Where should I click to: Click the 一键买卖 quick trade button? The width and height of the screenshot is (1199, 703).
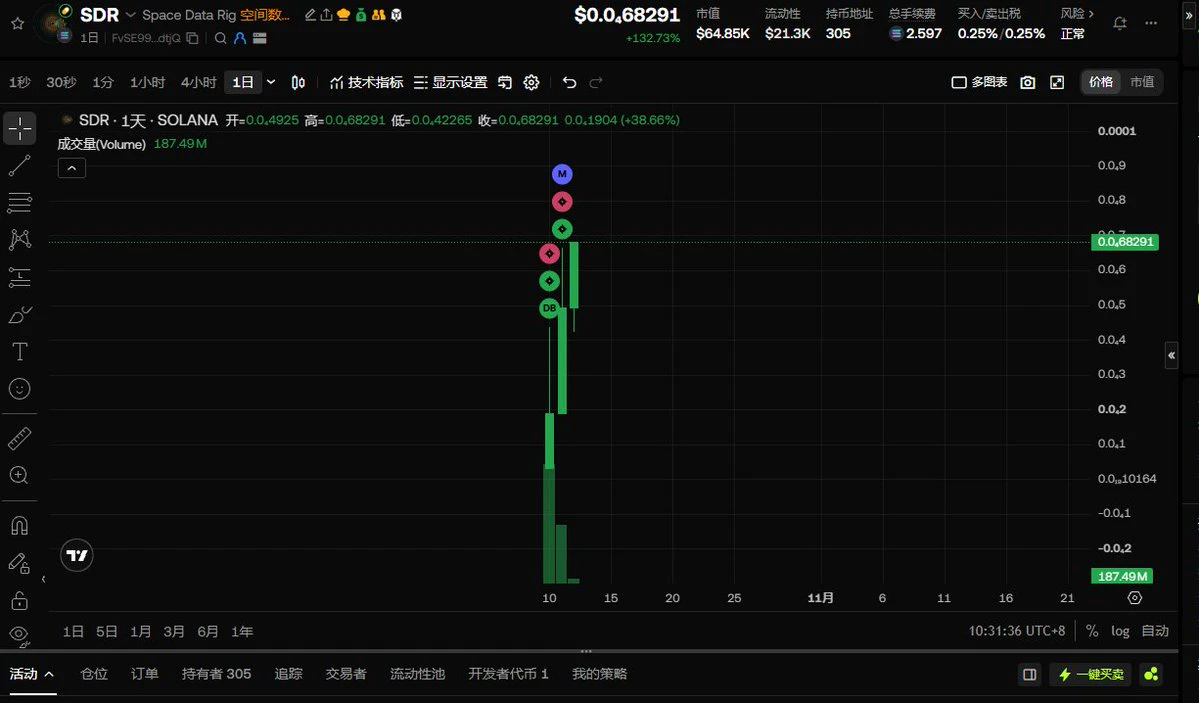click(x=1090, y=674)
